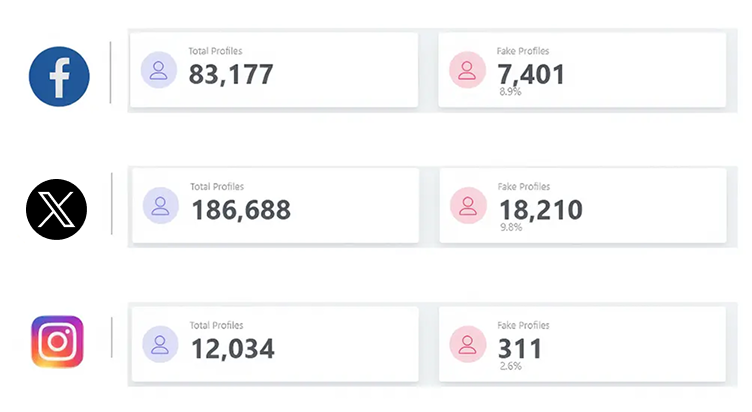
Task: Click the 9.8% percentage under 18,210
Action: click(x=510, y=228)
